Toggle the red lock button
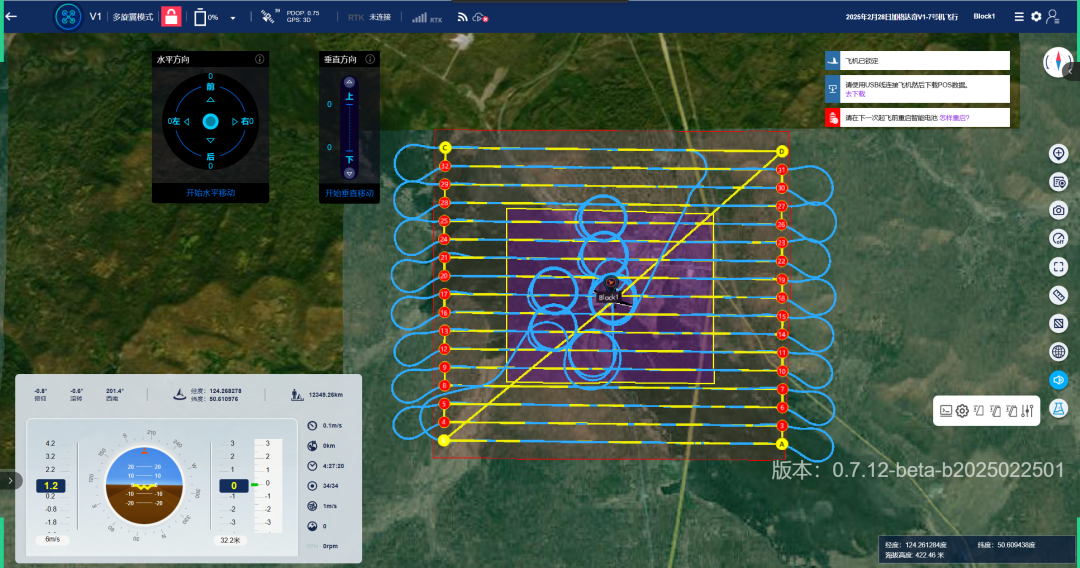The width and height of the screenshot is (1080, 568). [172, 17]
